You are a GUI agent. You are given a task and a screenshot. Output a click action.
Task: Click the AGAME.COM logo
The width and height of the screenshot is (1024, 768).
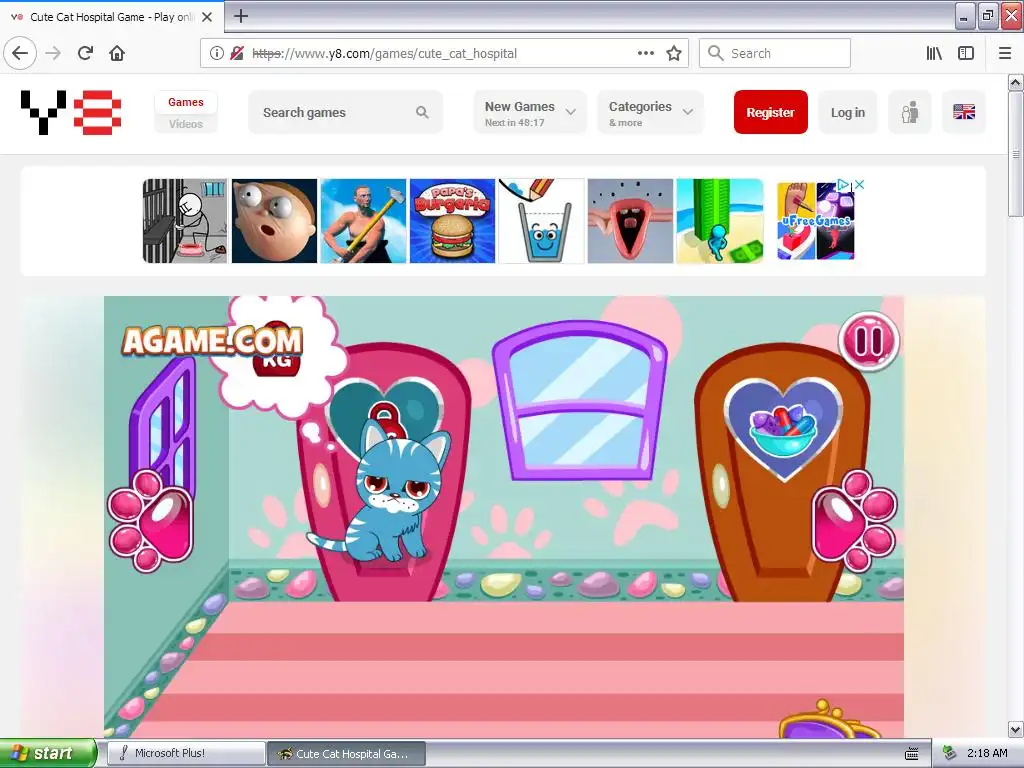212,341
